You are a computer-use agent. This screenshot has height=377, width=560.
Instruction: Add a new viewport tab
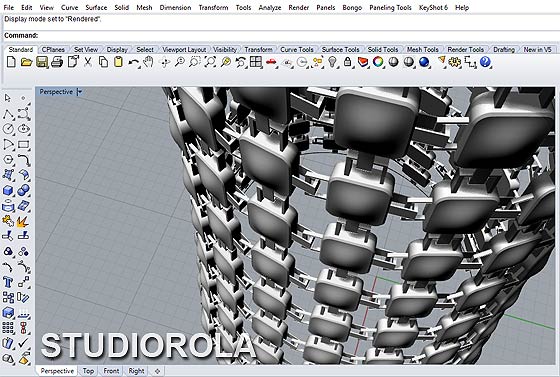pos(158,371)
